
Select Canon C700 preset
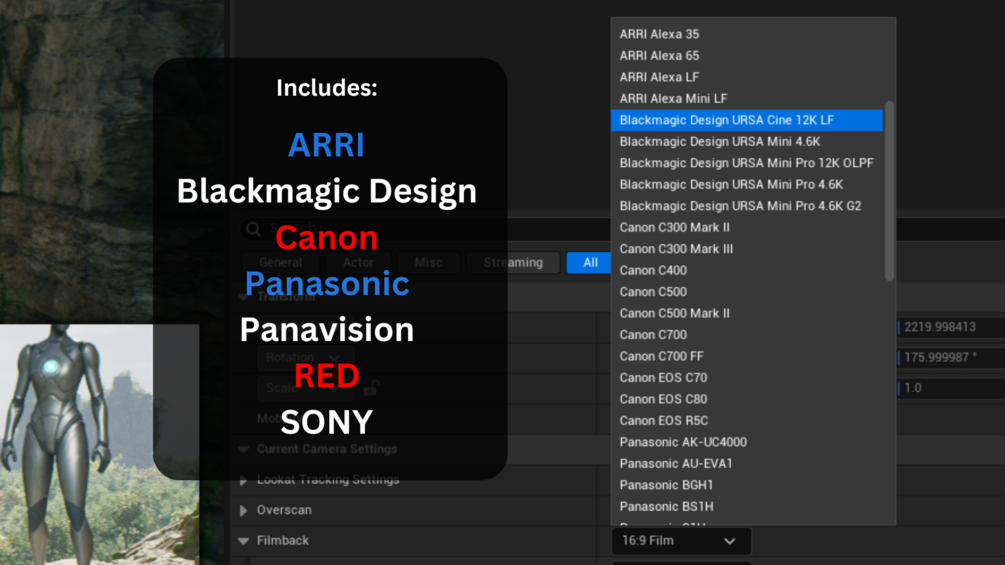coord(747,334)
